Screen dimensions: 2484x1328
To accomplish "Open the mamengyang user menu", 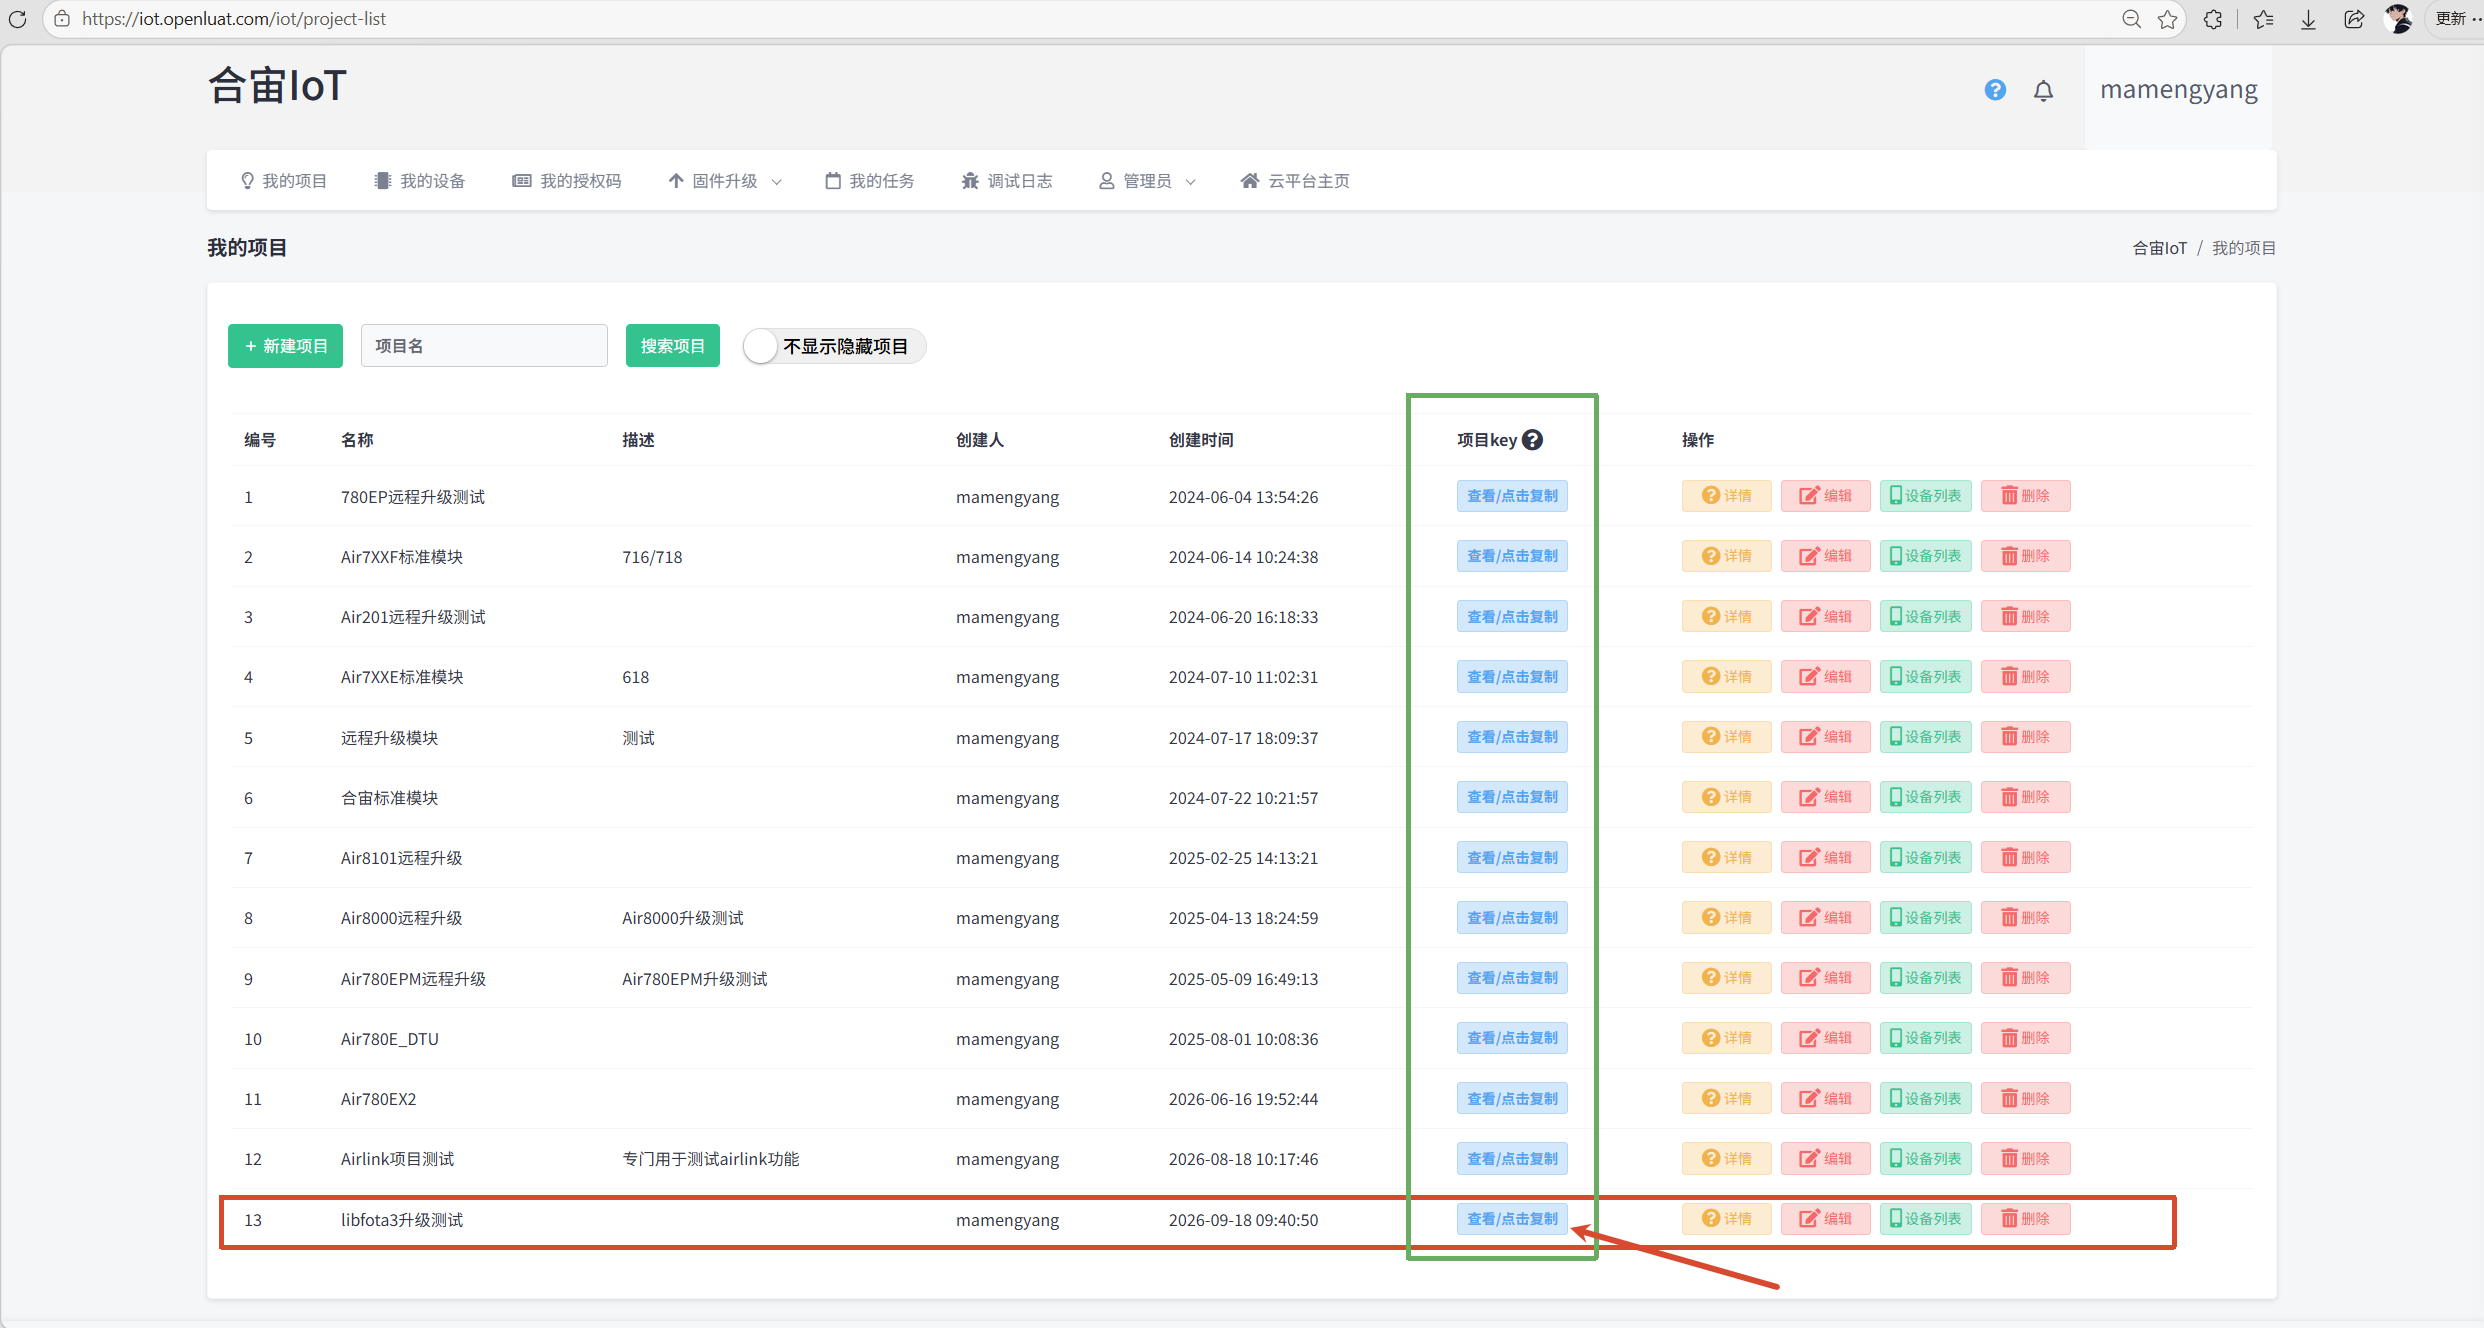I will click(x=2178, y=90).
